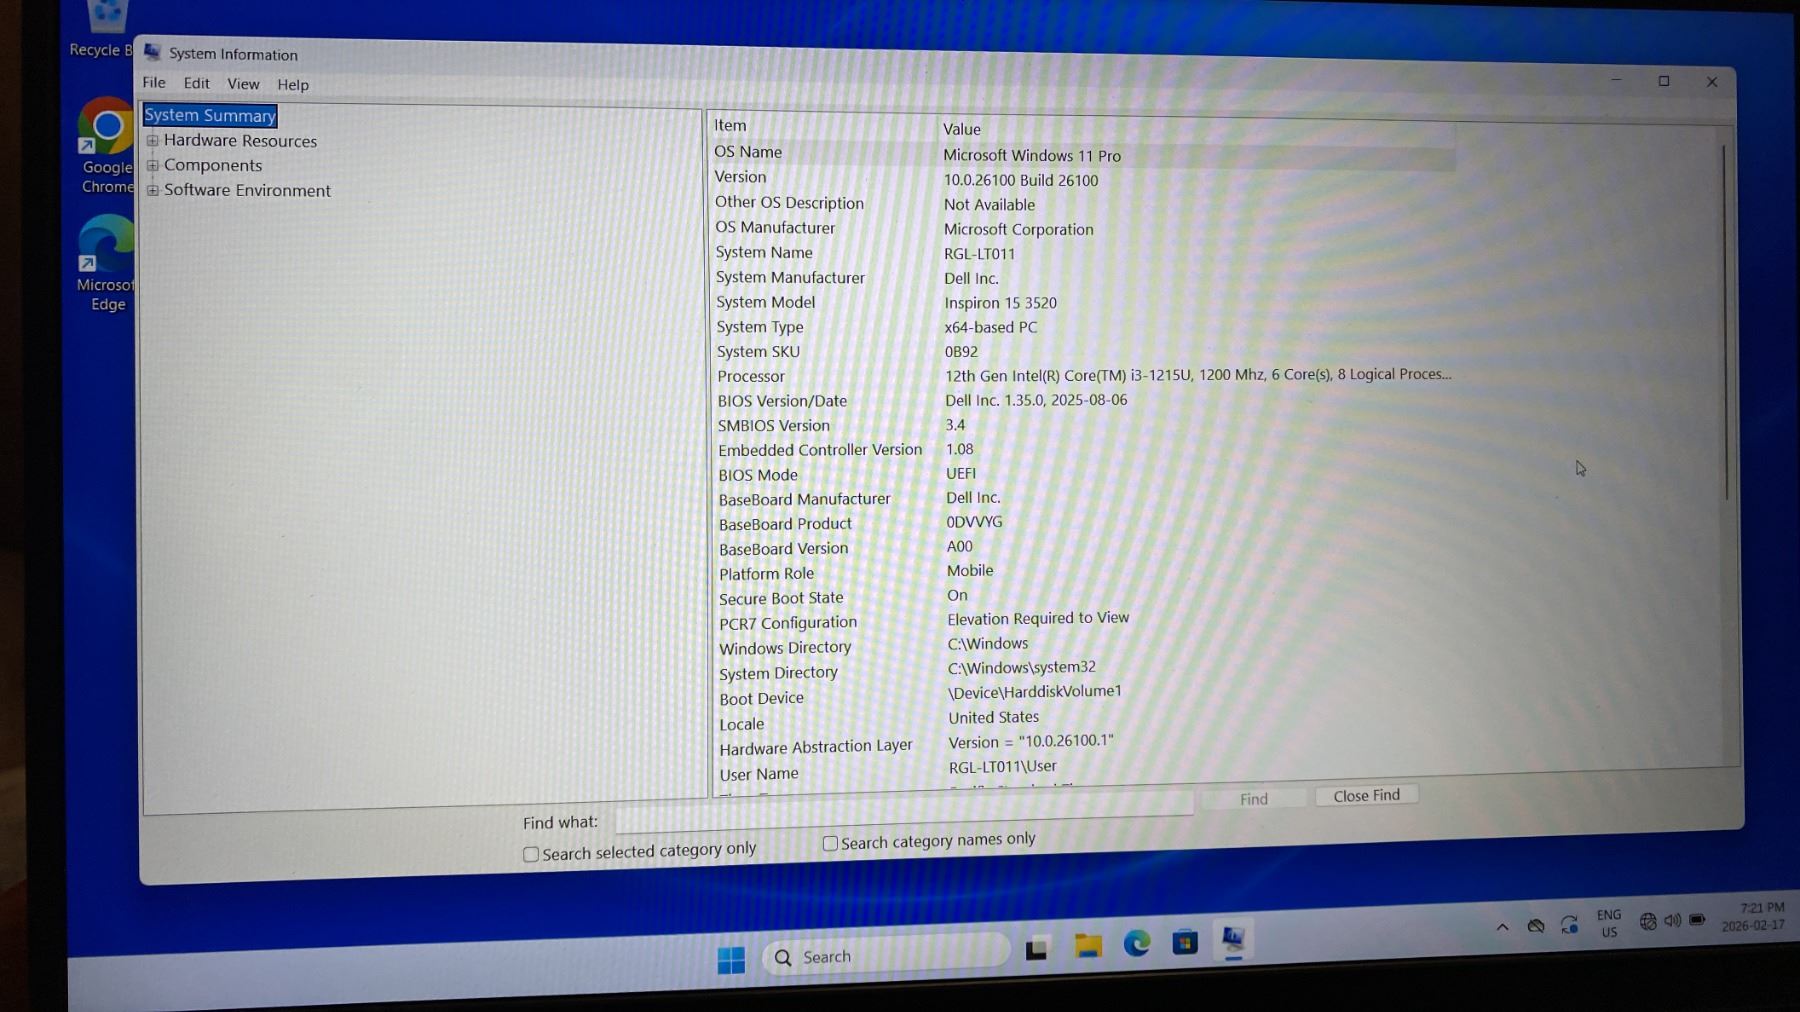The image size is (1800, 1012).
Task: Click the Find button
Action: click(1253, 798)
